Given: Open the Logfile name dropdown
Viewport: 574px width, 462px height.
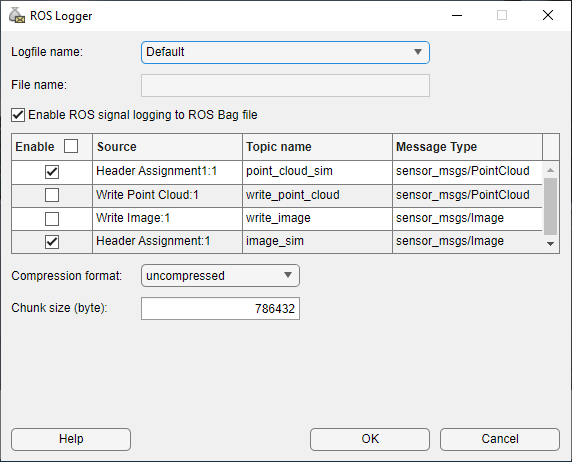Looking at the screenshot, I should point(285,52).
